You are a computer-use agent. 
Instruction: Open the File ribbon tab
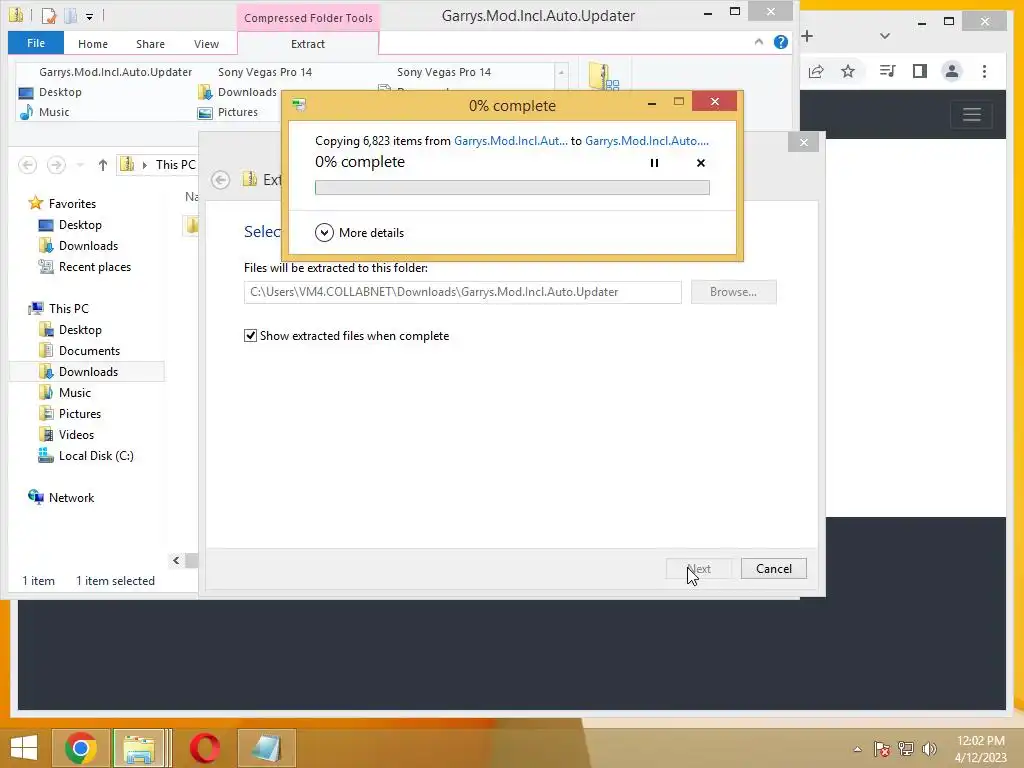(36, 43)
